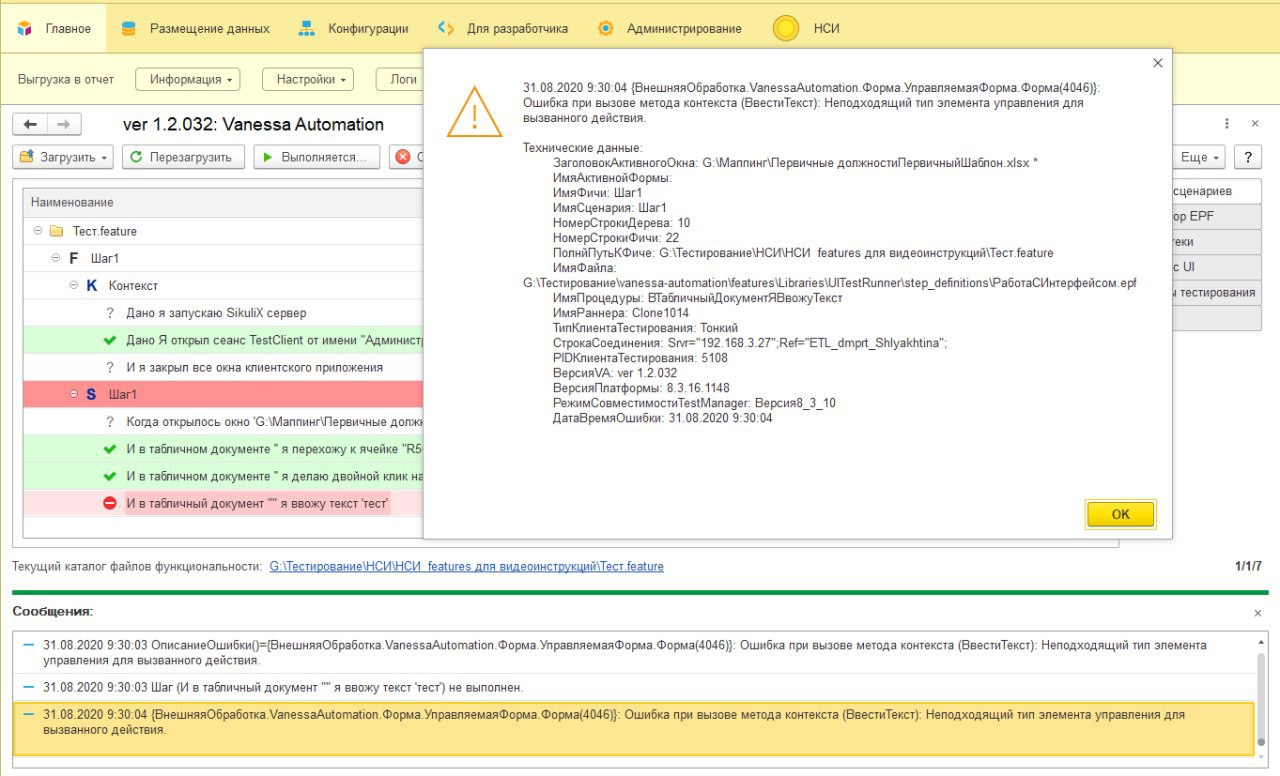Switch to the UI tab

coord(1216,267)
